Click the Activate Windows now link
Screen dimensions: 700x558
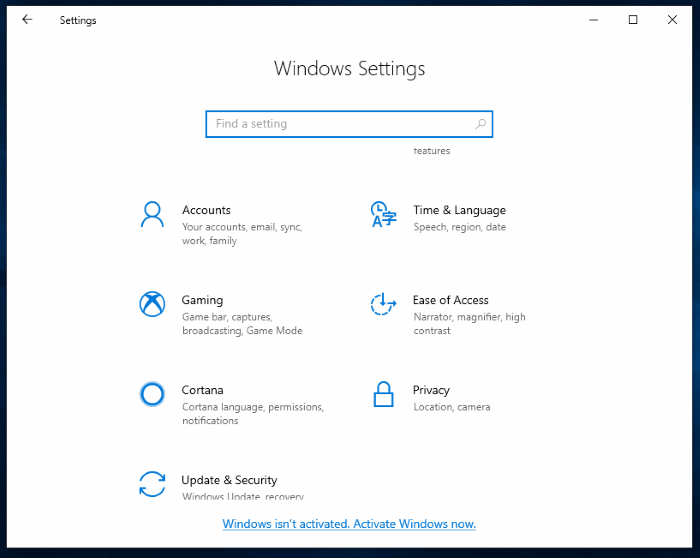pyautogui.click(x=349, y=524)
